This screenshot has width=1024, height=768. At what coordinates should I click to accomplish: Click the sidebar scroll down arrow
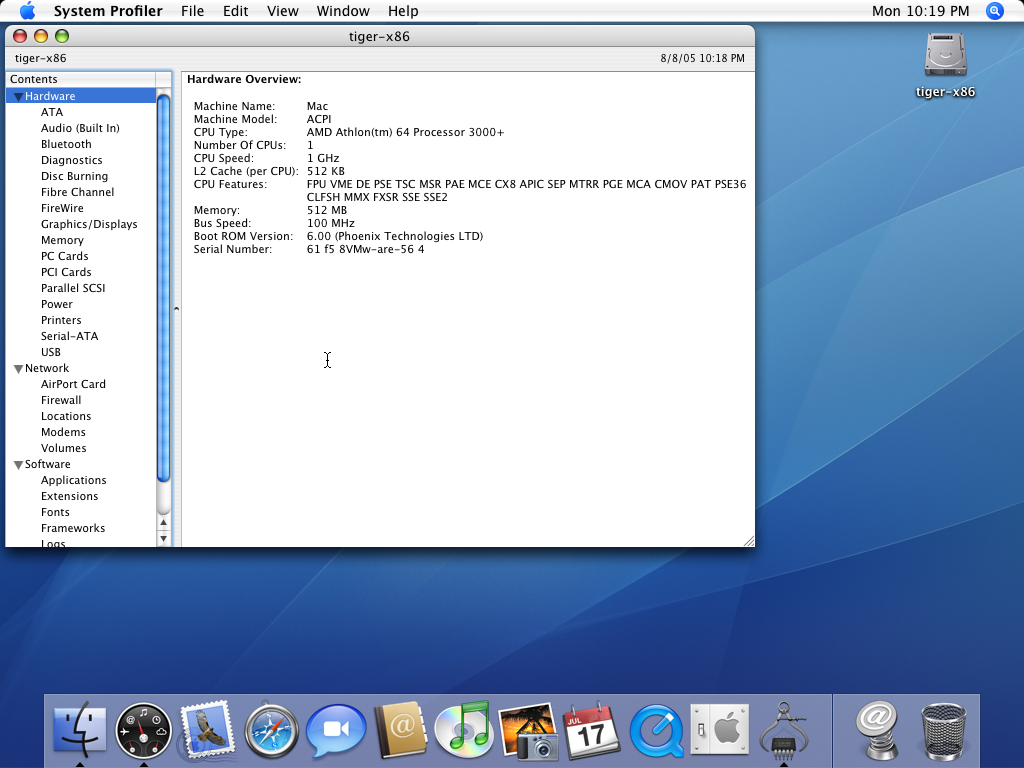pos(163,539)
